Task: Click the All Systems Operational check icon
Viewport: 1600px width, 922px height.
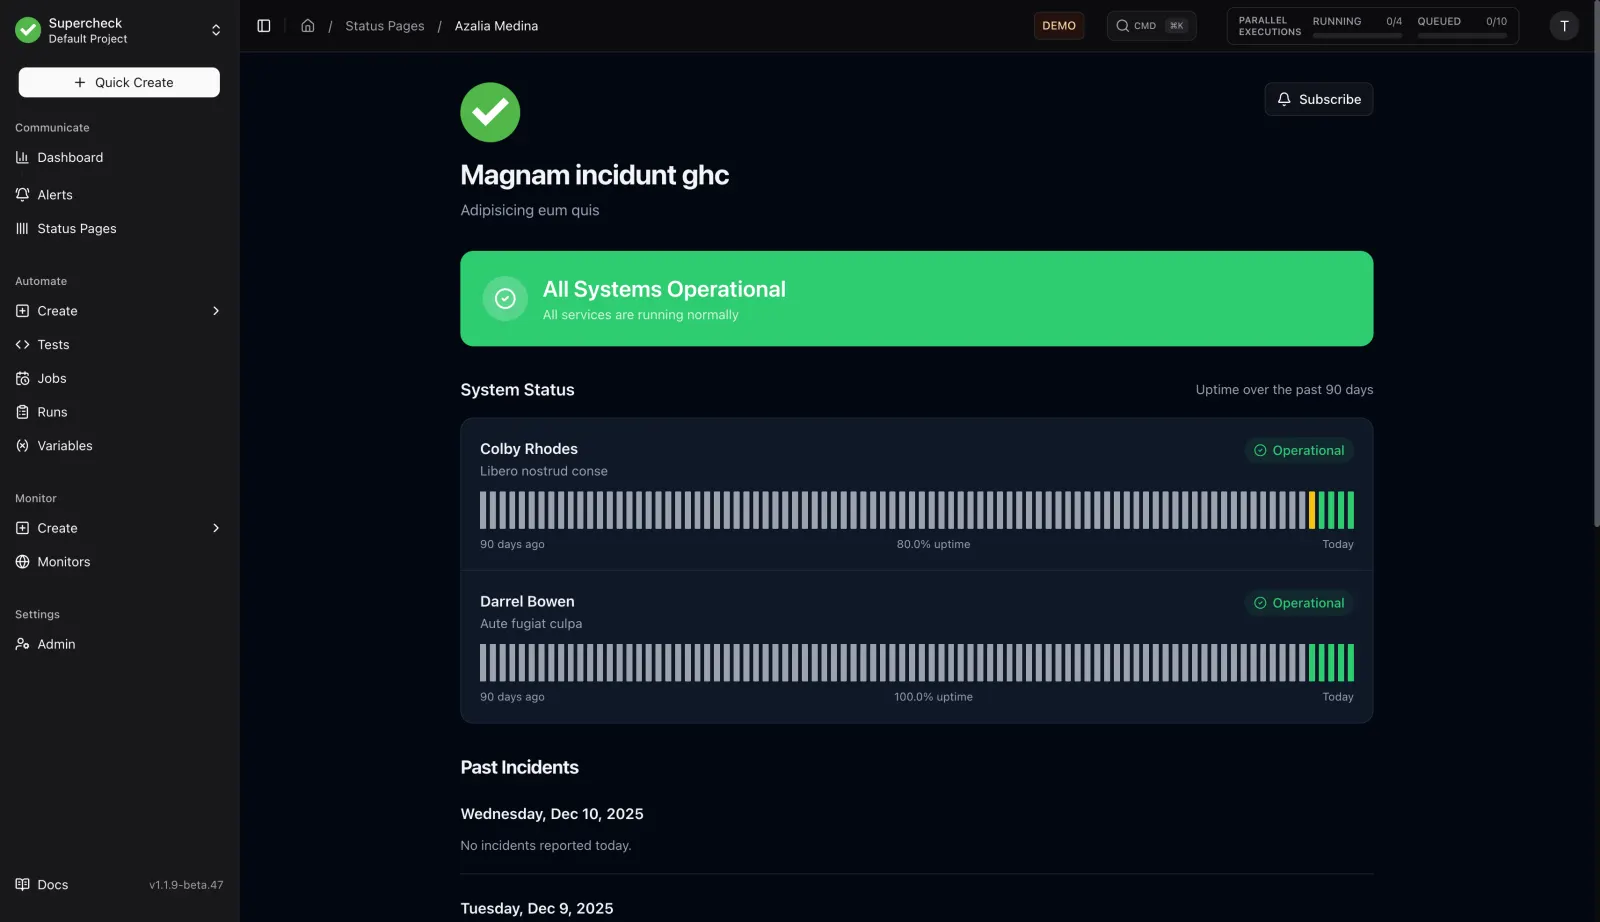Action: (x=505, y=299)
